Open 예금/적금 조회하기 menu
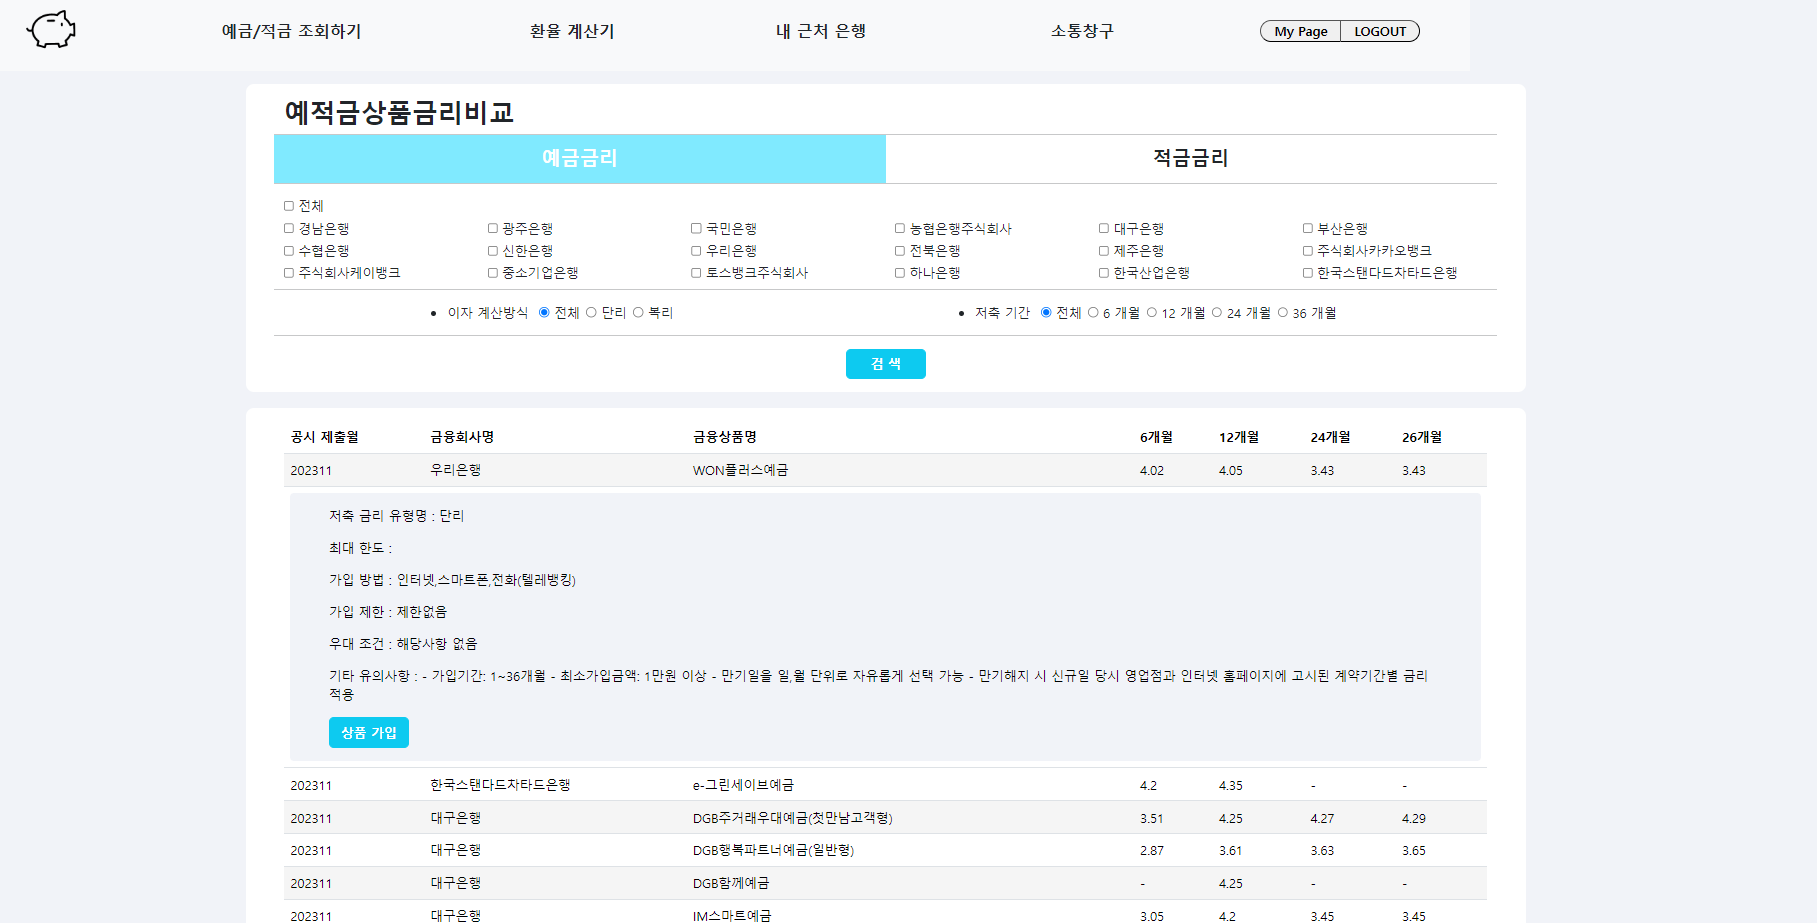1817x923 pixels. pyautogui.click(x=291, y=31)
